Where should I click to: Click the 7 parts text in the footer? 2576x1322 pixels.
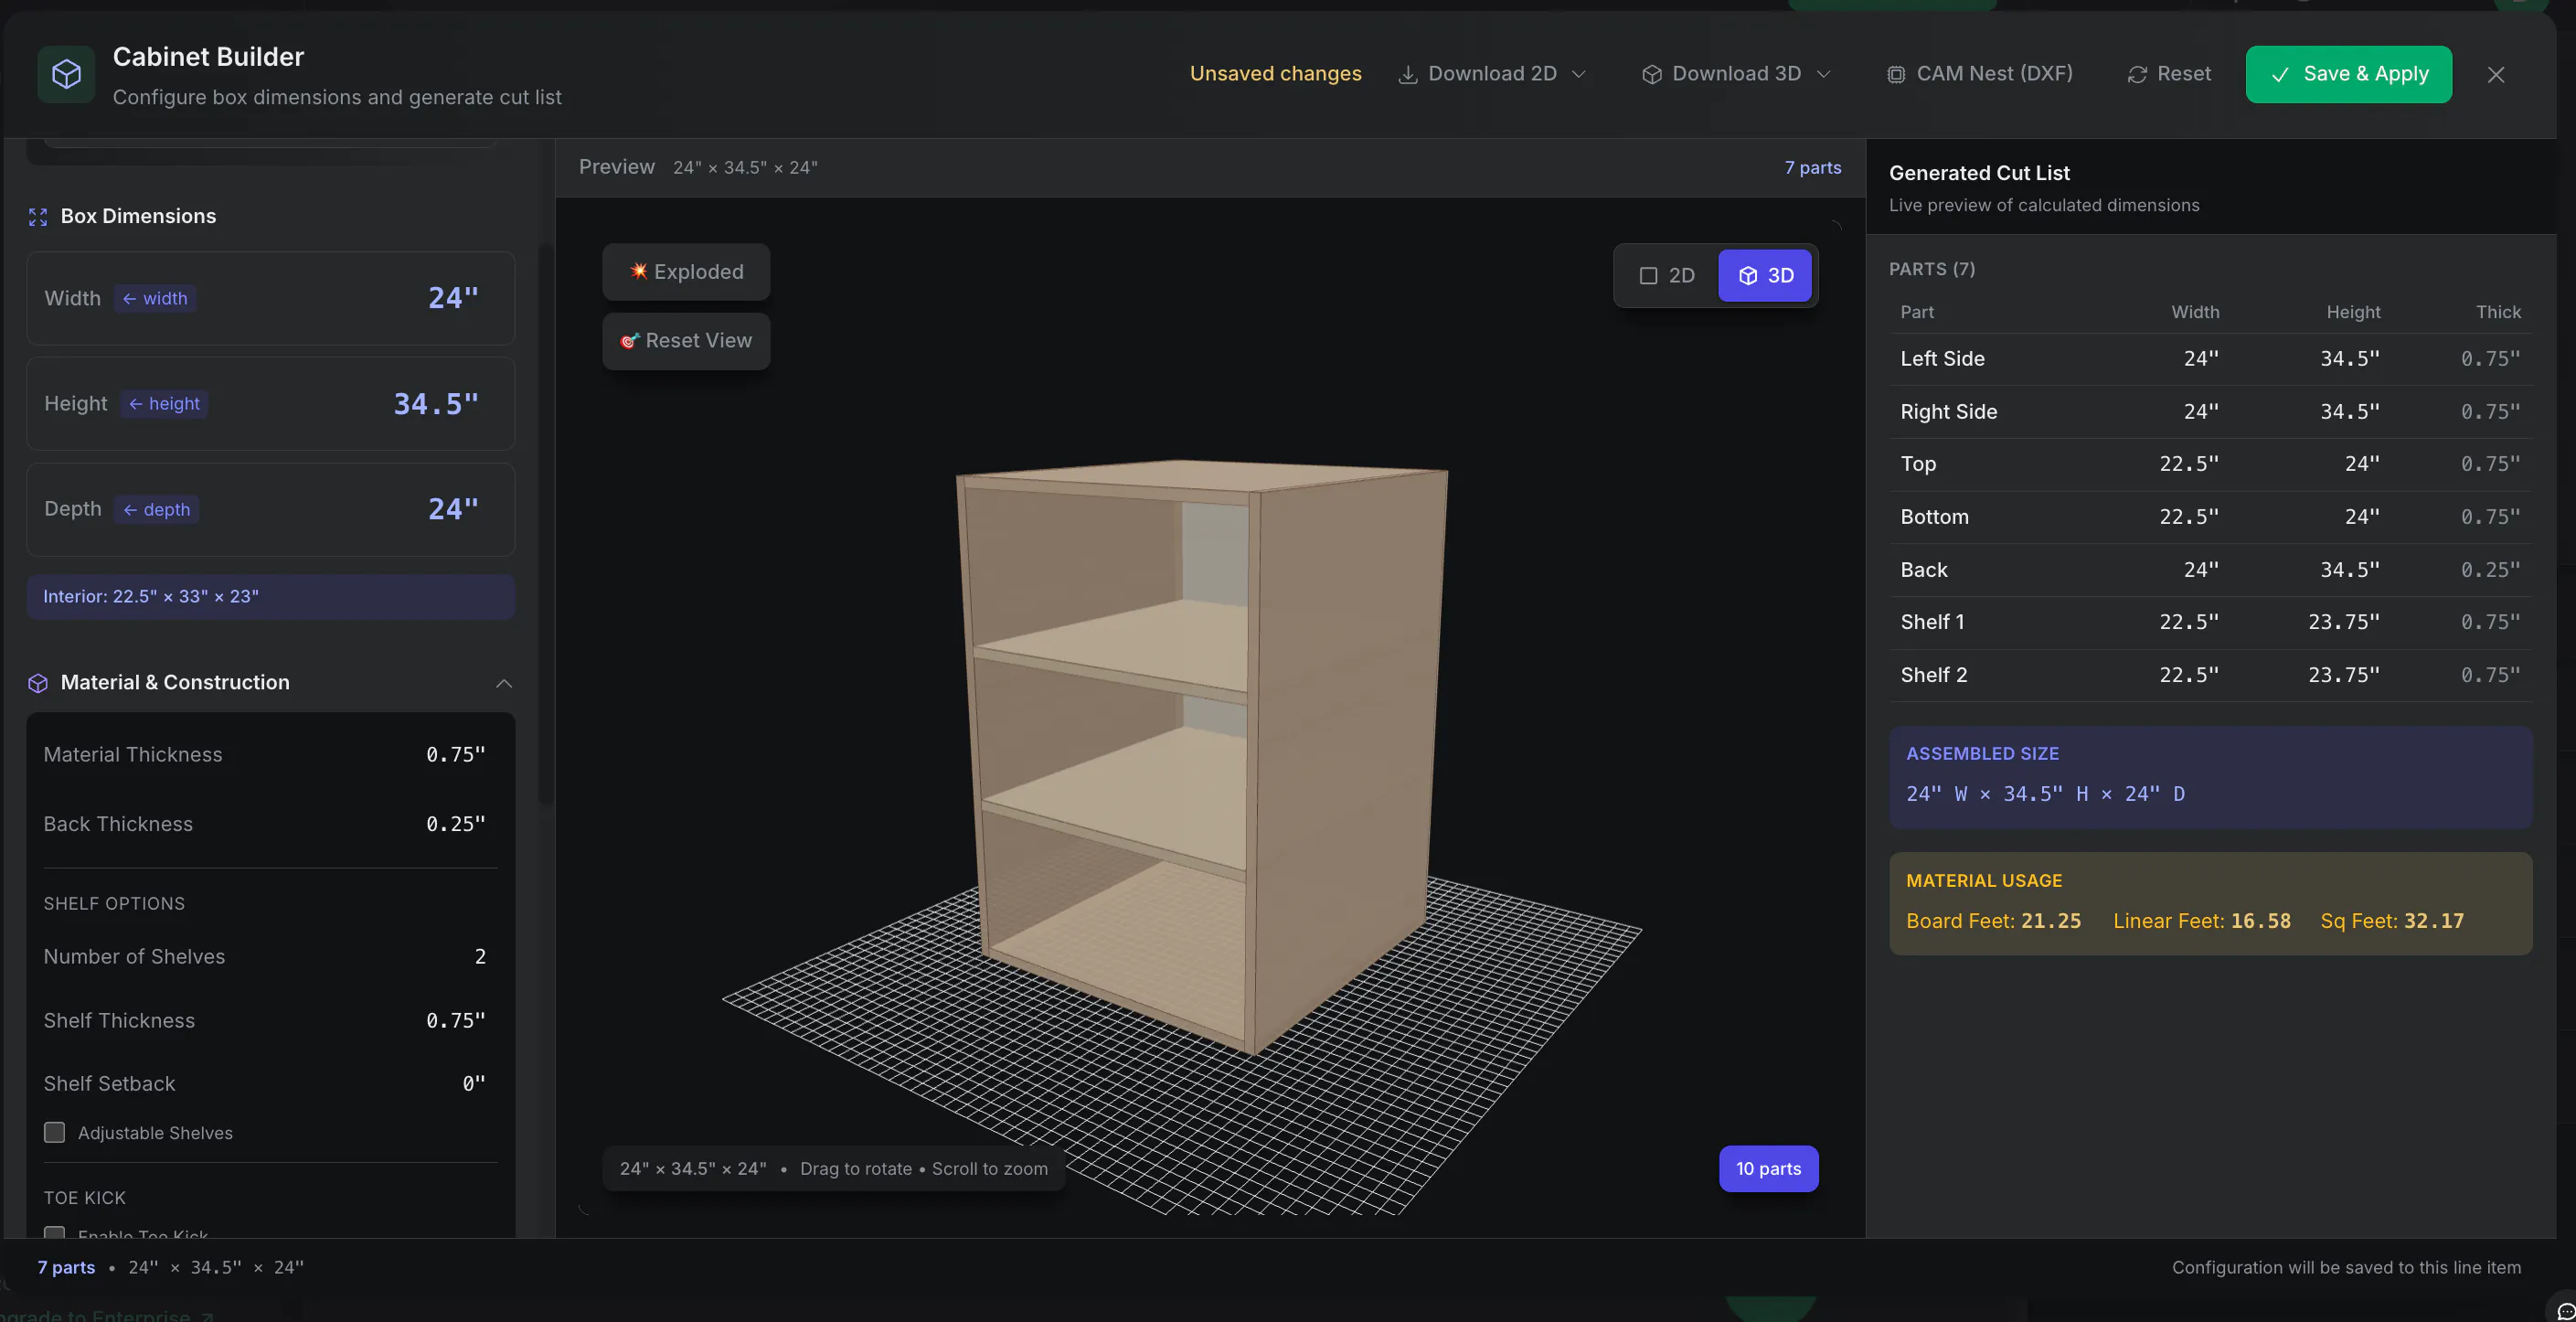click(66, 1267)
